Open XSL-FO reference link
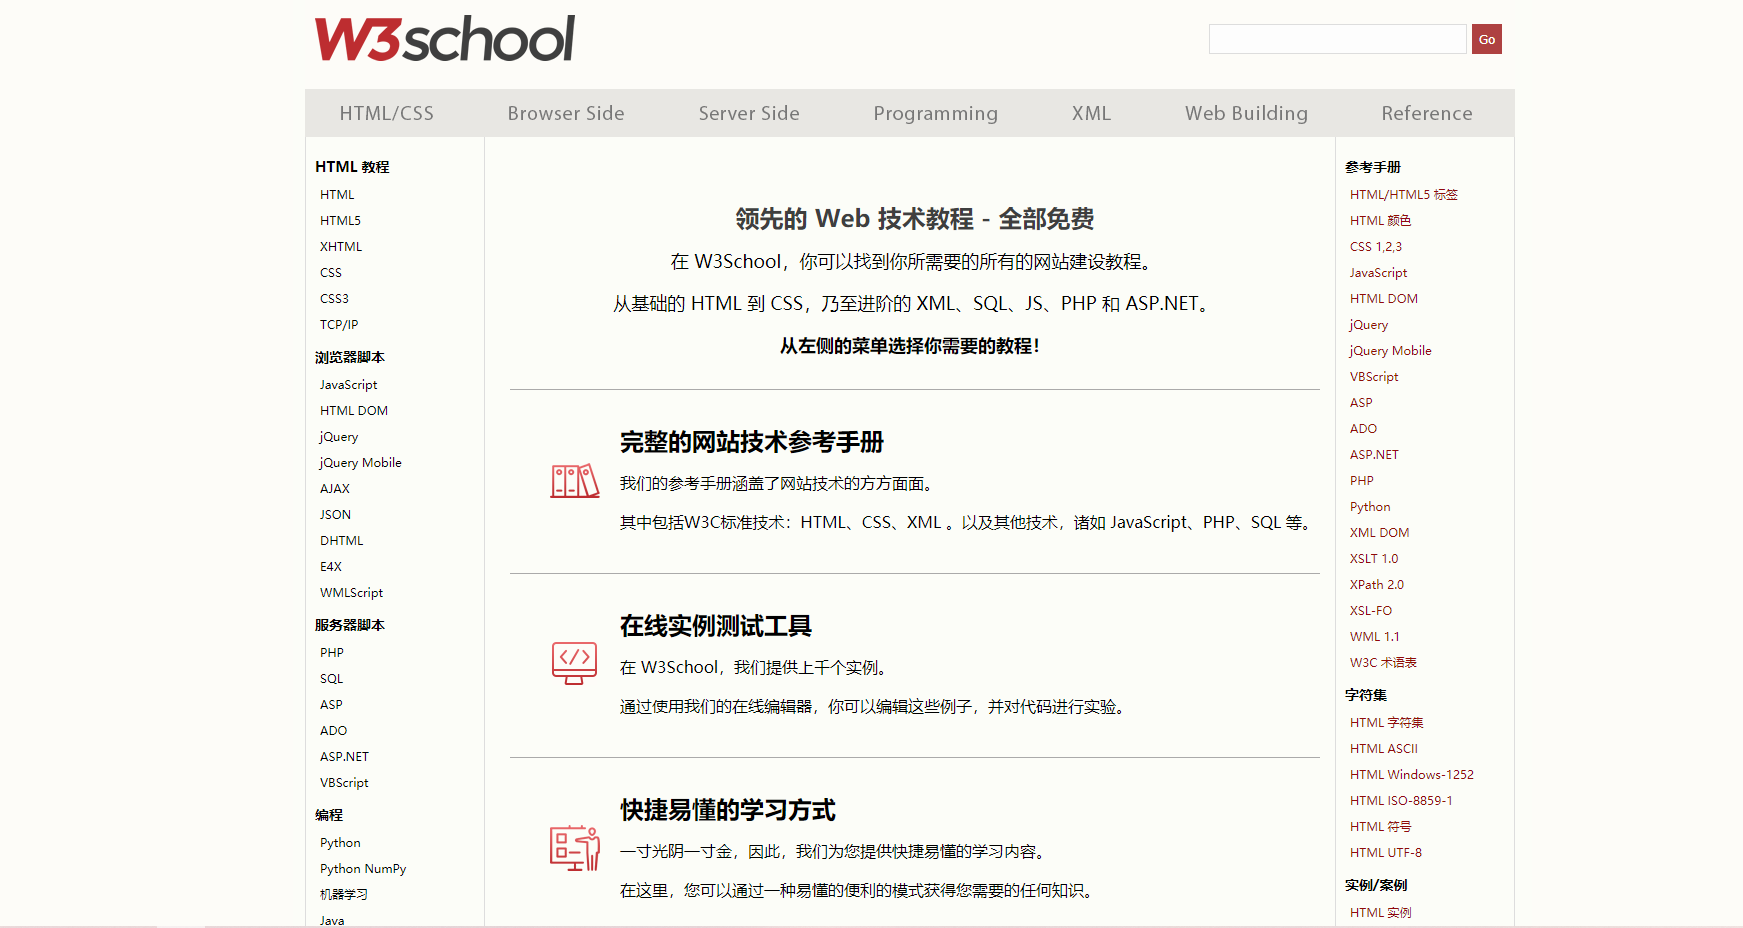 1371,610
